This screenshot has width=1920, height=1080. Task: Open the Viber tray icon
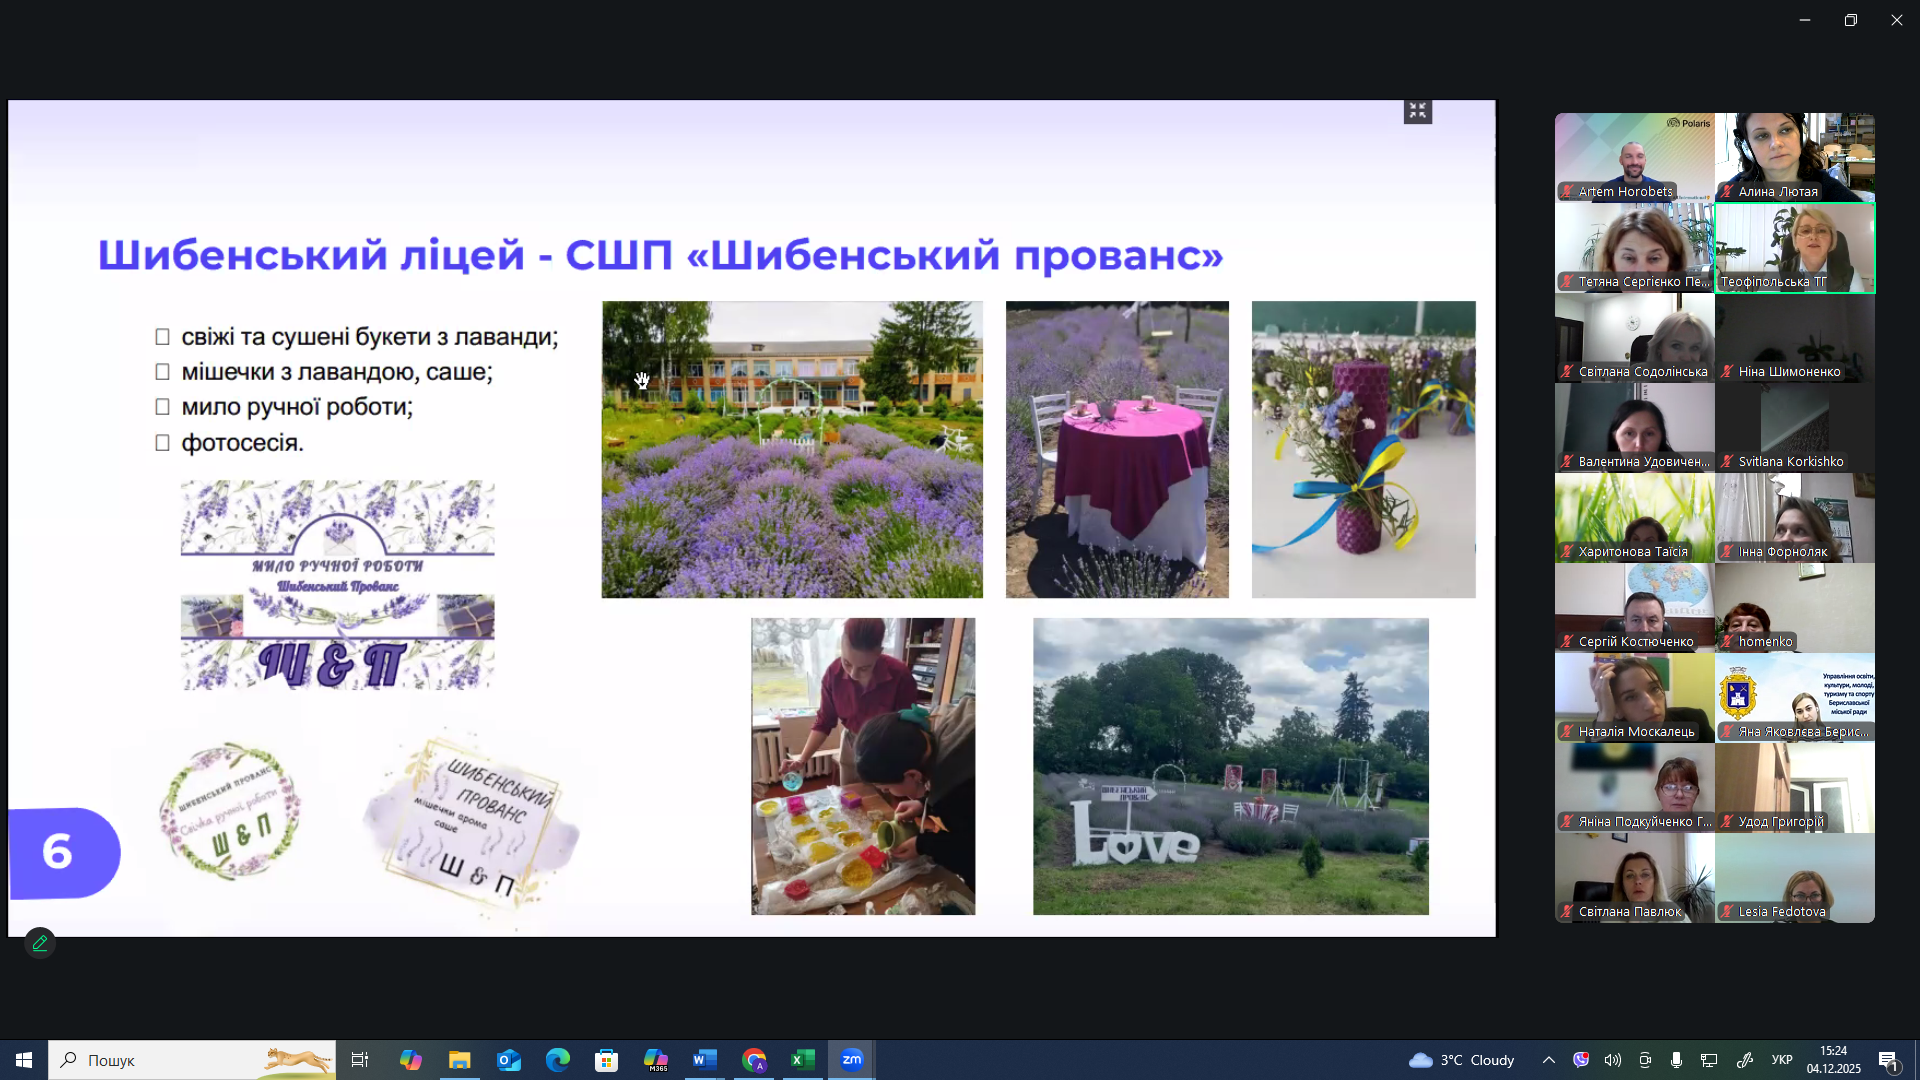(x=1580, y=1060)
